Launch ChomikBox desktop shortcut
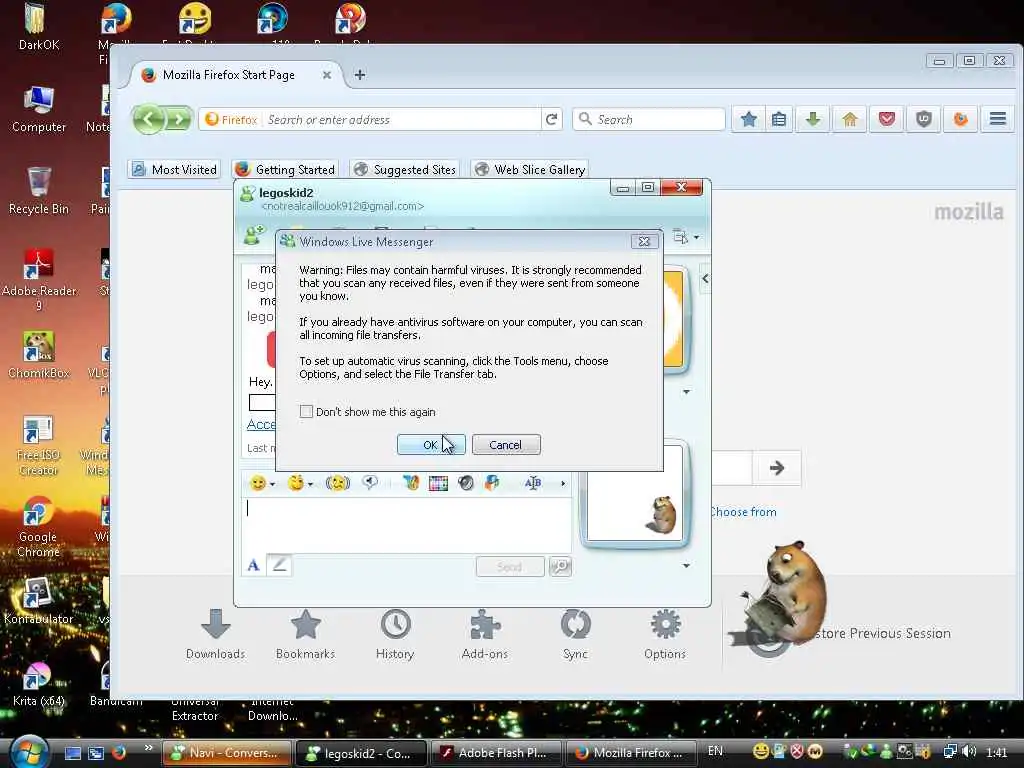Screen dimensions: 1024x768 pos(39,355)
